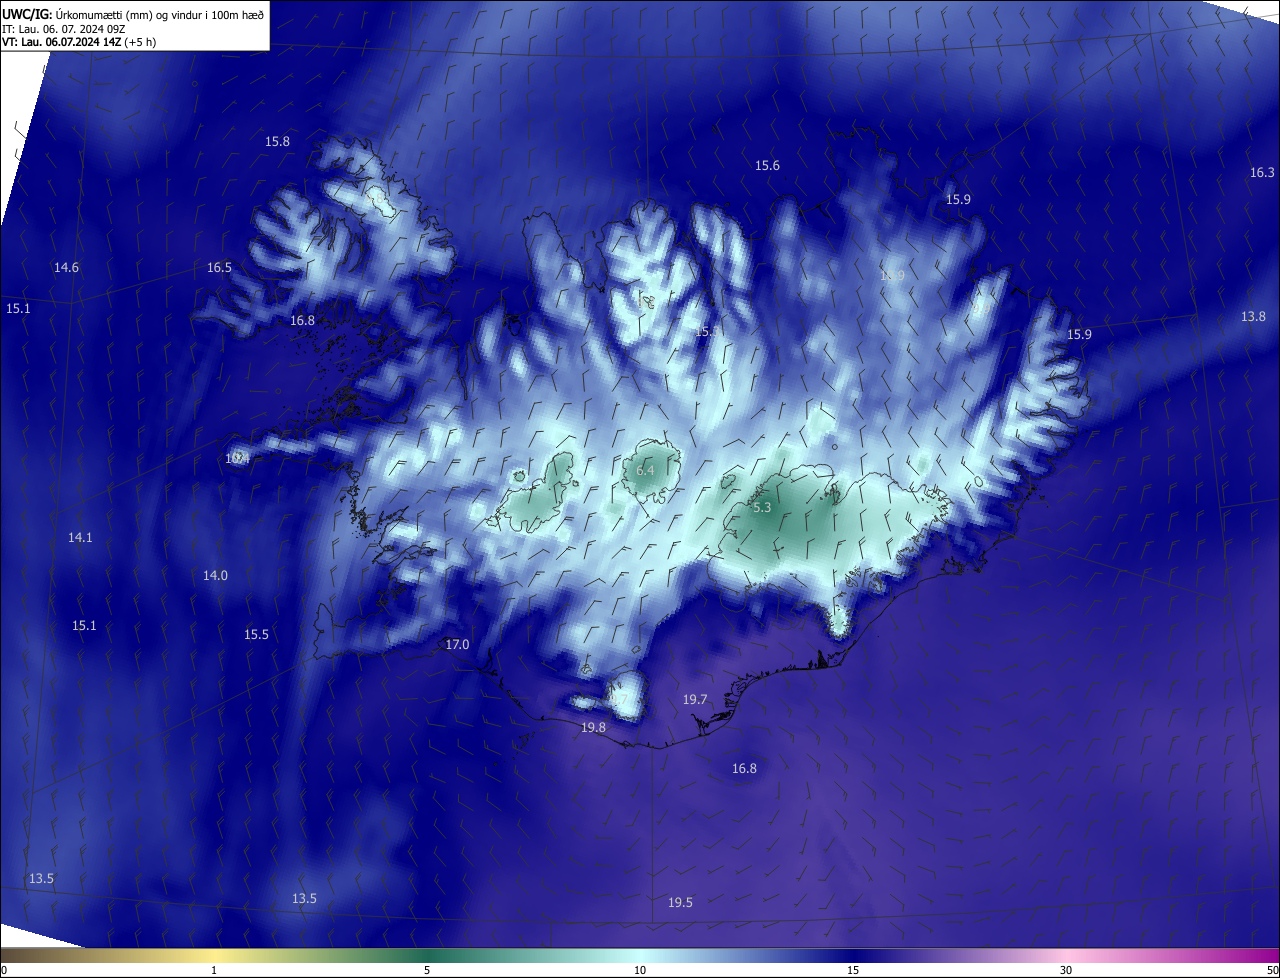This screenshot has width=1280, height=978.
Task: Click the title 'Úrkomumætti (mm) og vindur í 100m hæð'
Action: click(160, 15)
